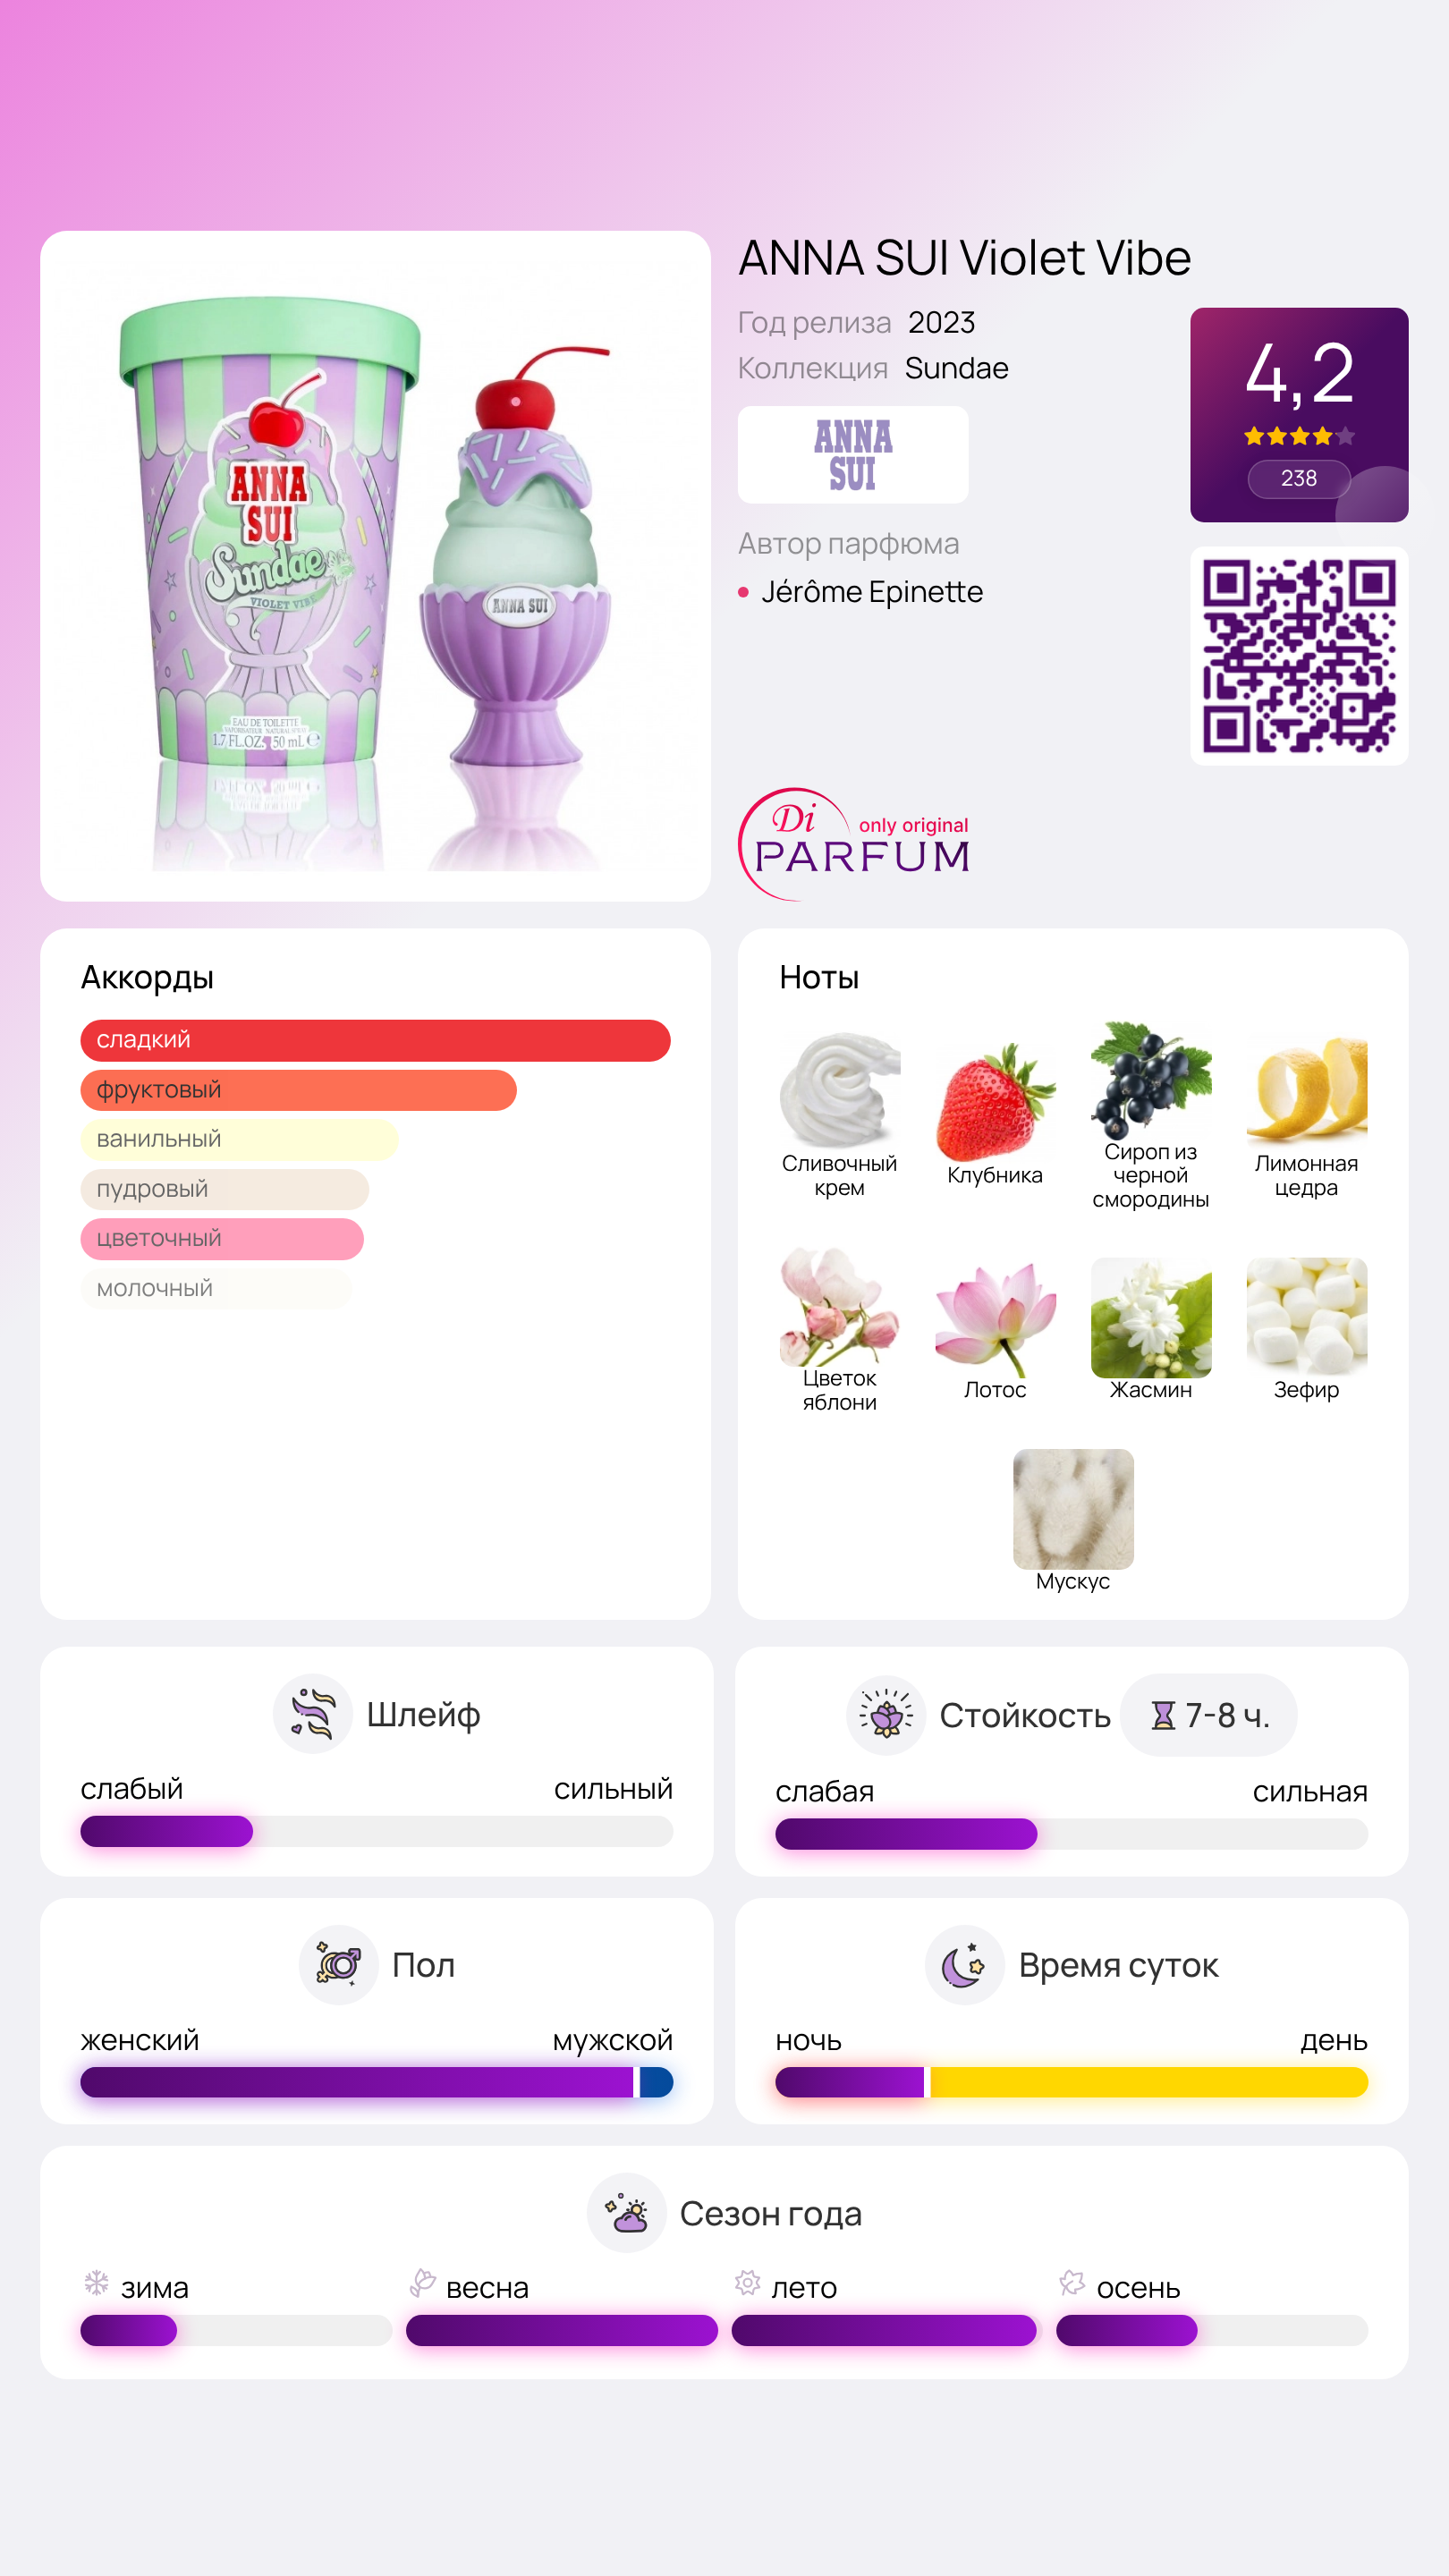Viewport: 1449px width, 2576px height.
Task: Click the Пол gender icon
Action: [x=338, y=1965]
